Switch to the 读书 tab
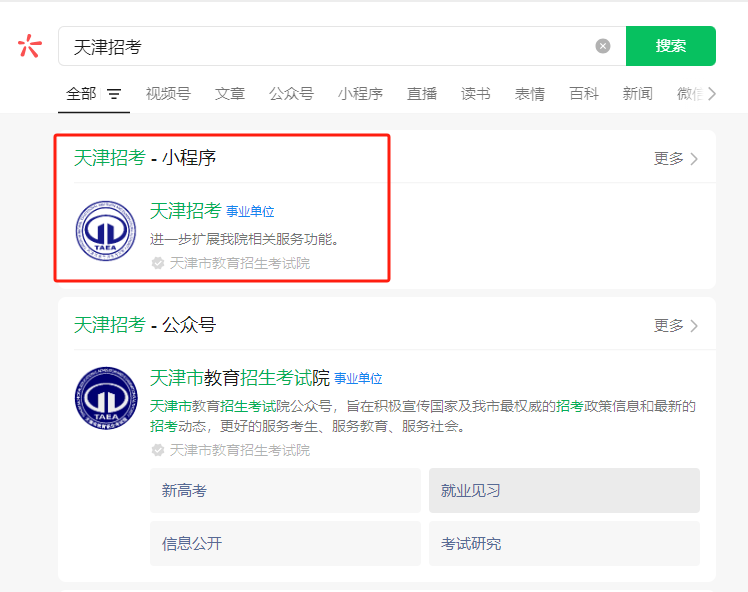The width and height of the screenshot is (748, 592). click(476, 93)
